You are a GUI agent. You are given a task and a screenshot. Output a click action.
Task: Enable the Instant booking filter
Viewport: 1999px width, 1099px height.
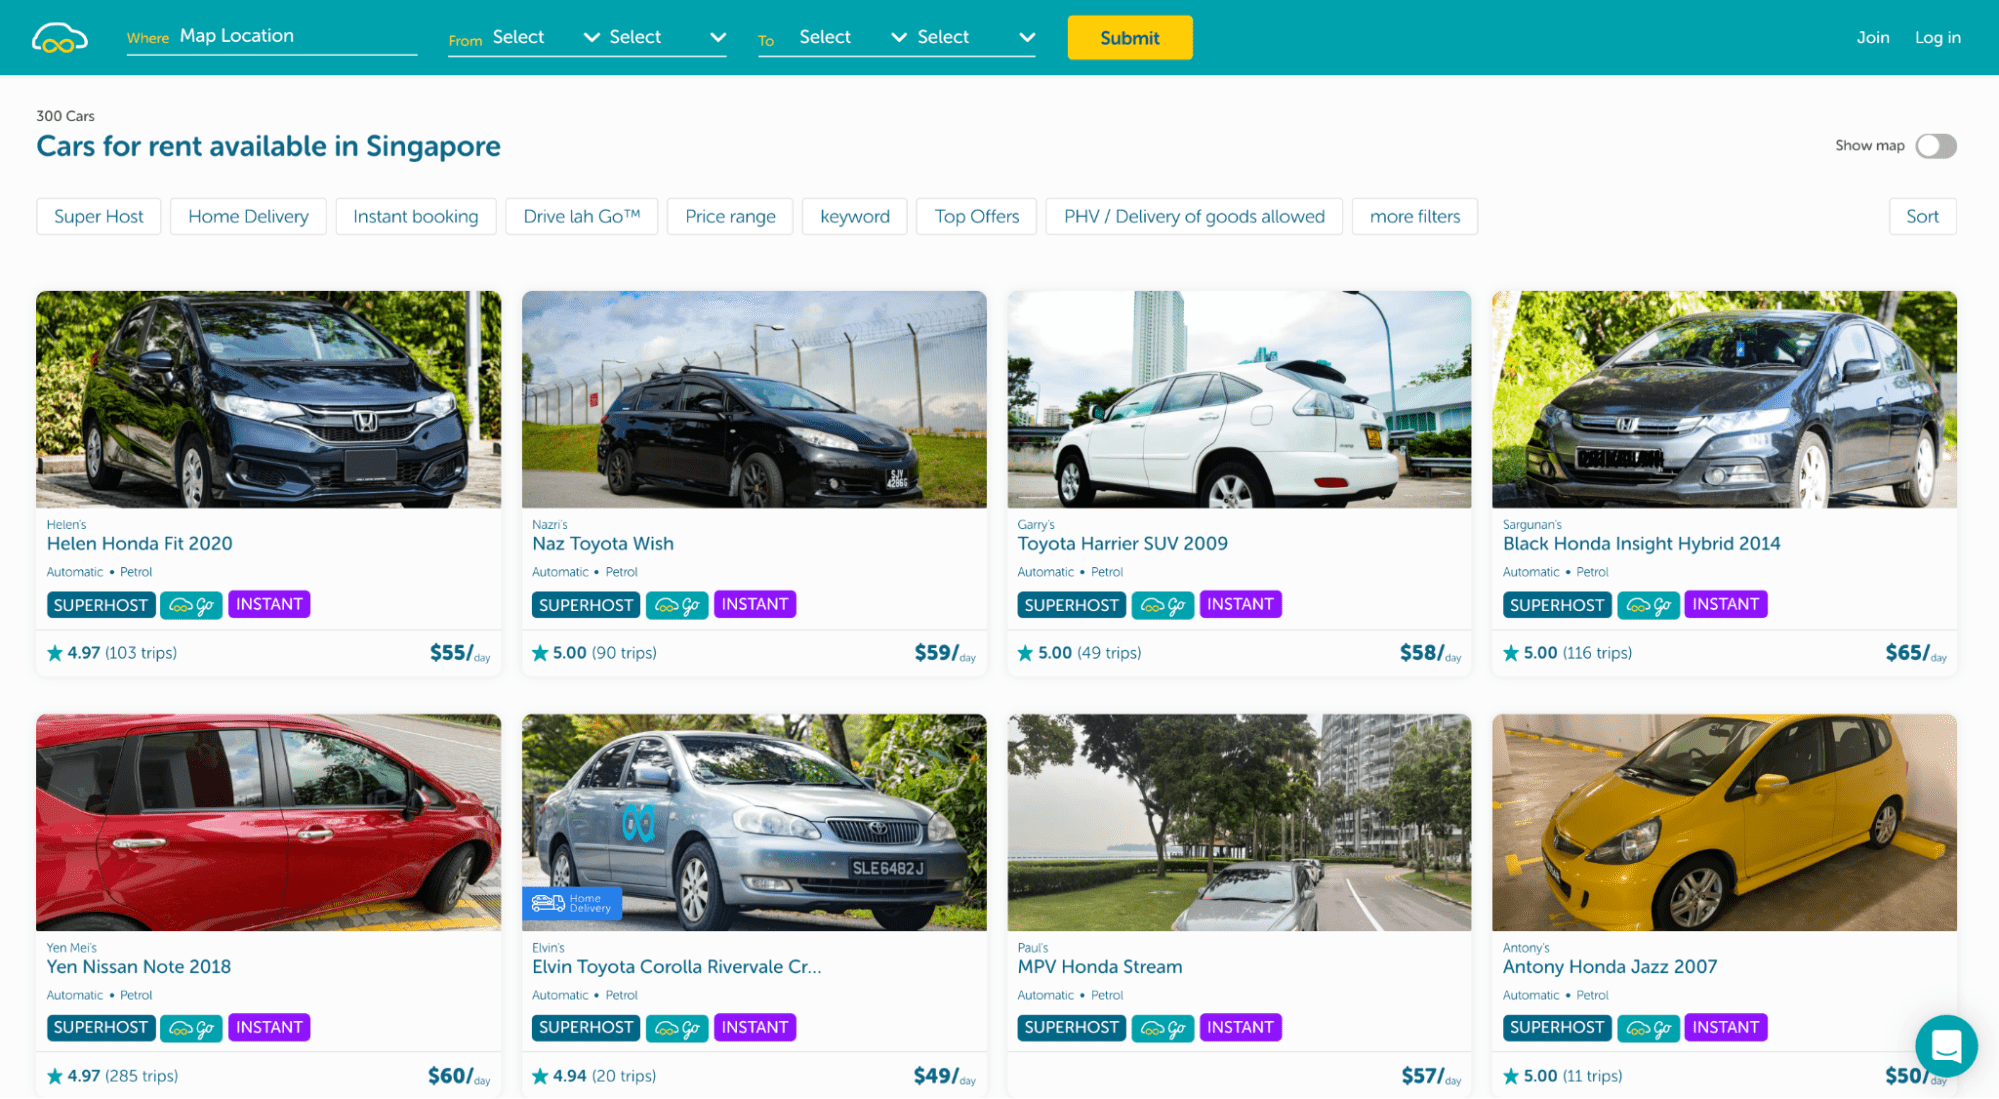415,216
